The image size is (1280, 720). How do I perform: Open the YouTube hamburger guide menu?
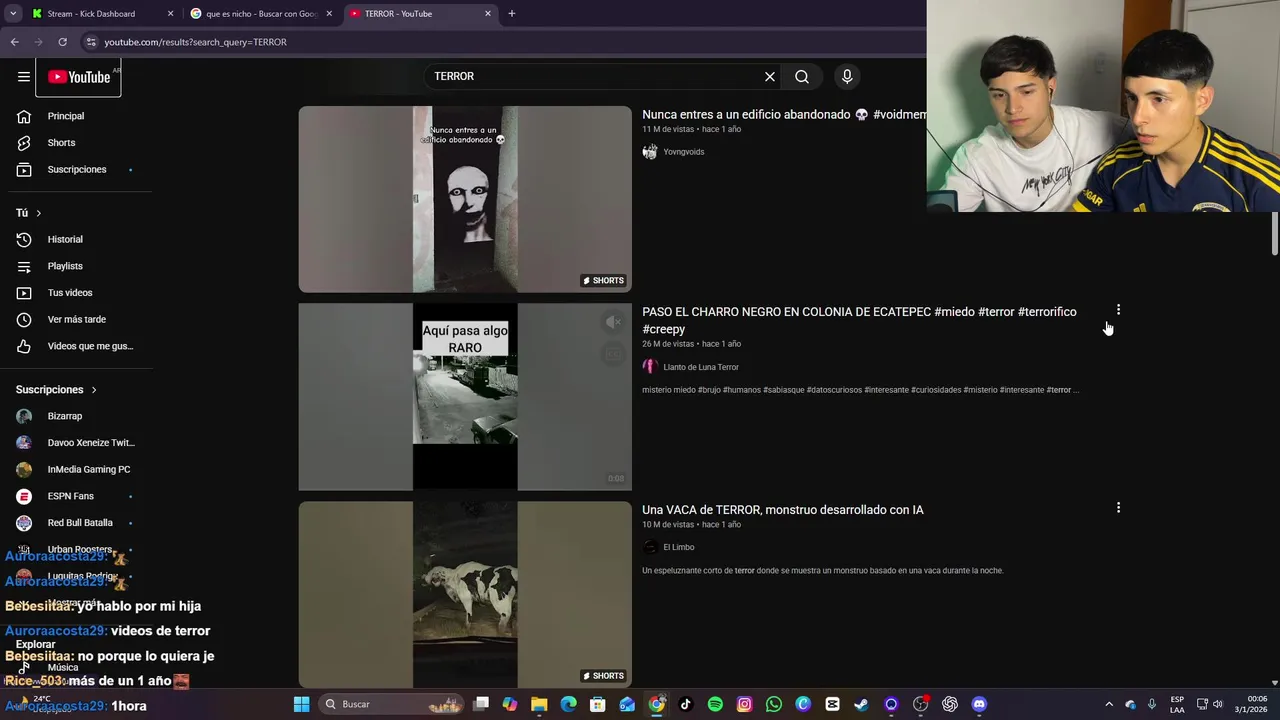pyautogui.click(x=24, y=77)
